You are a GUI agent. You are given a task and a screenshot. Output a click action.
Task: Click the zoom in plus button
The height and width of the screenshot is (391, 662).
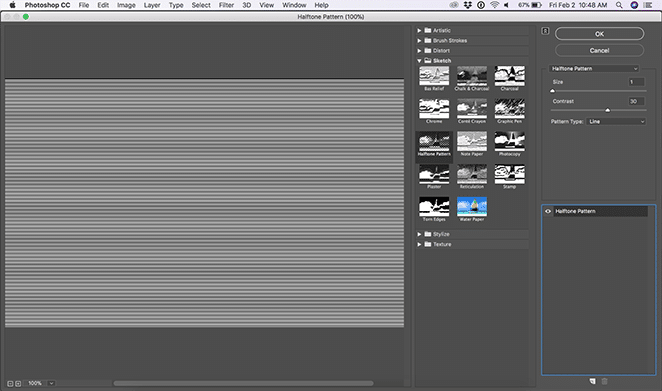coord(18,383)
